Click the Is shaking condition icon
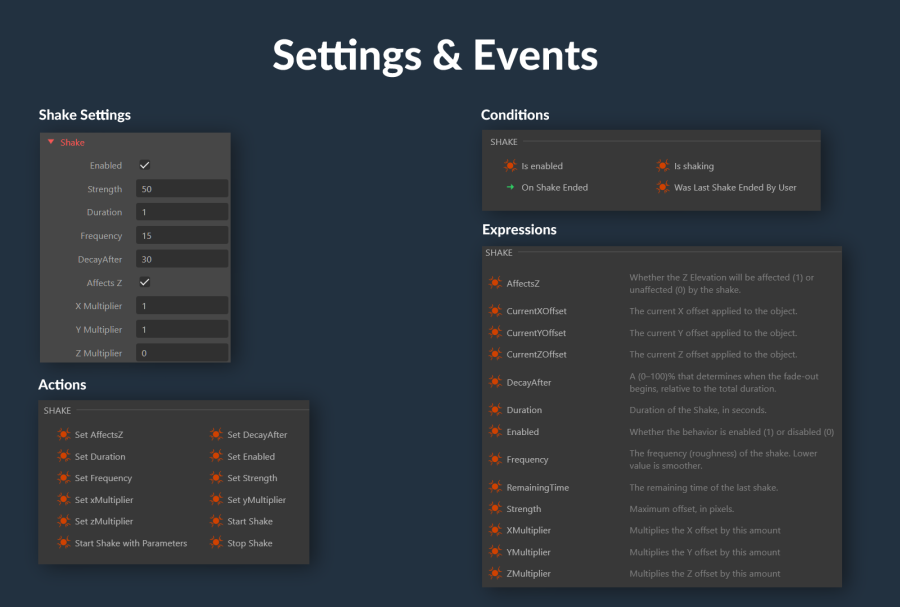 [x=662, y=166]
